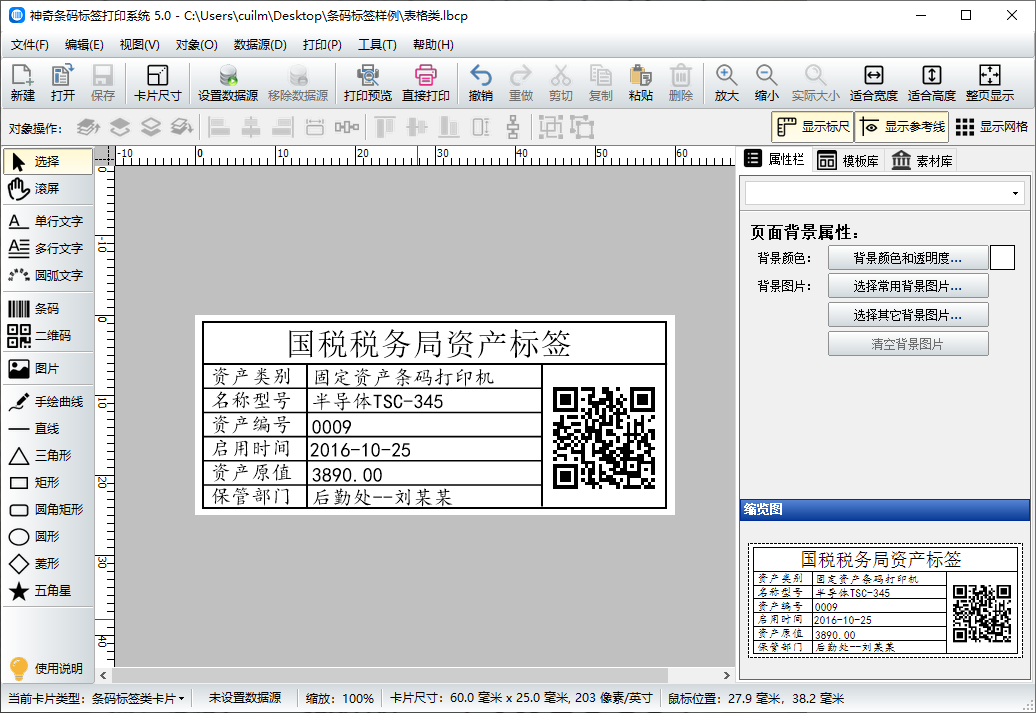Open the 视图(V) menu

(139, 45)
